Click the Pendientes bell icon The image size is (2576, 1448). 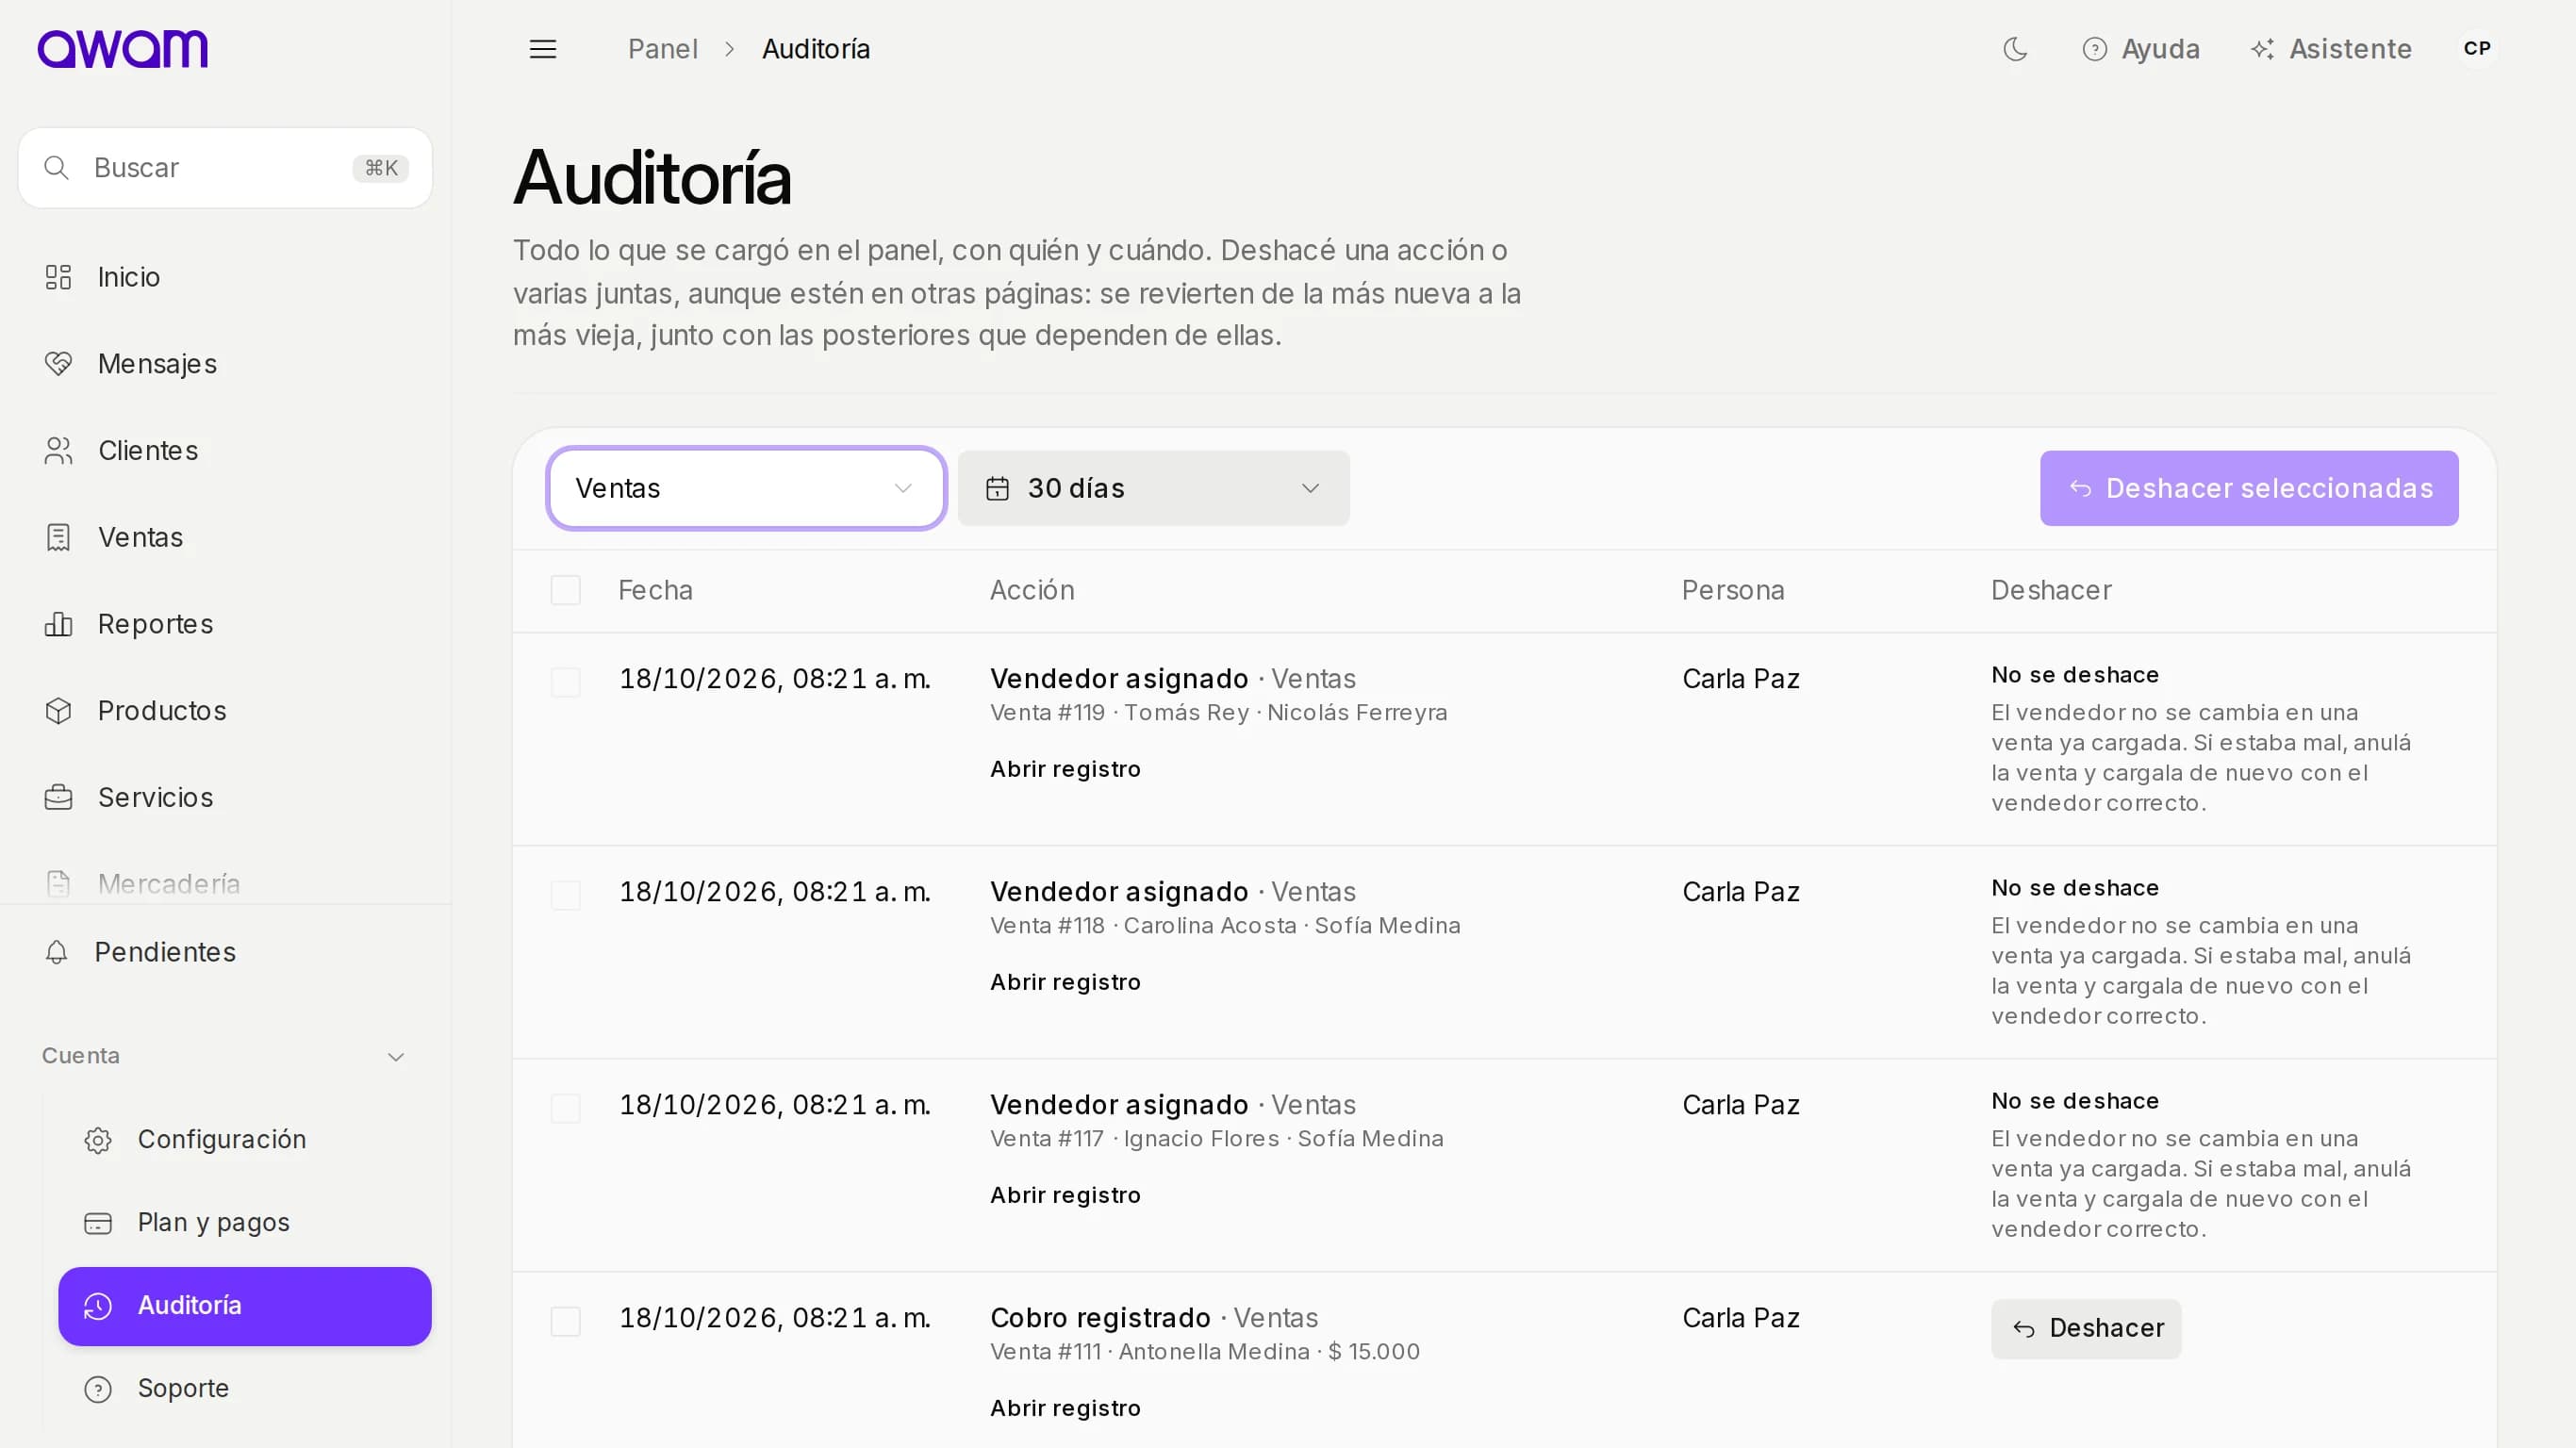[57, 952]
